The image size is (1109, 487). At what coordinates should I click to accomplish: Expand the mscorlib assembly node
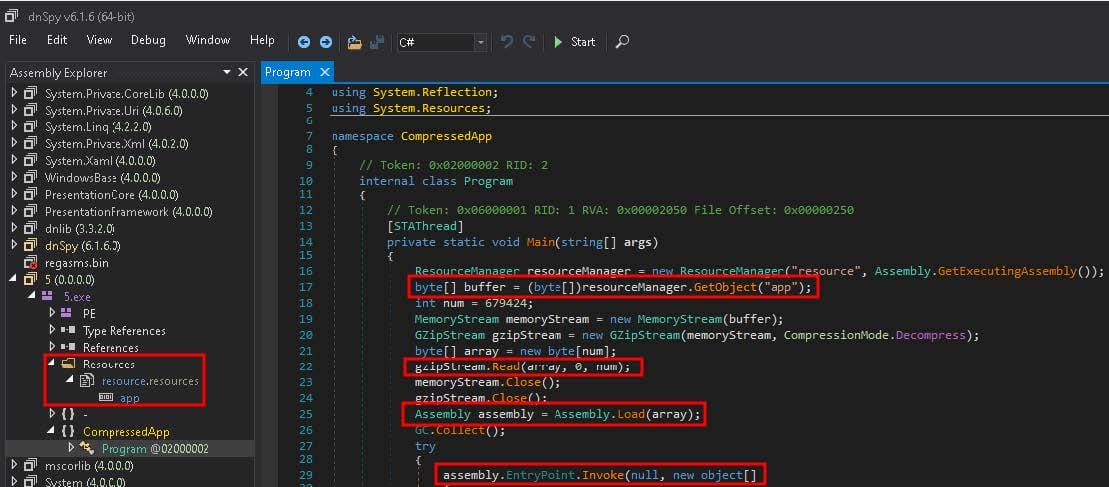click(x=13, y=465)
